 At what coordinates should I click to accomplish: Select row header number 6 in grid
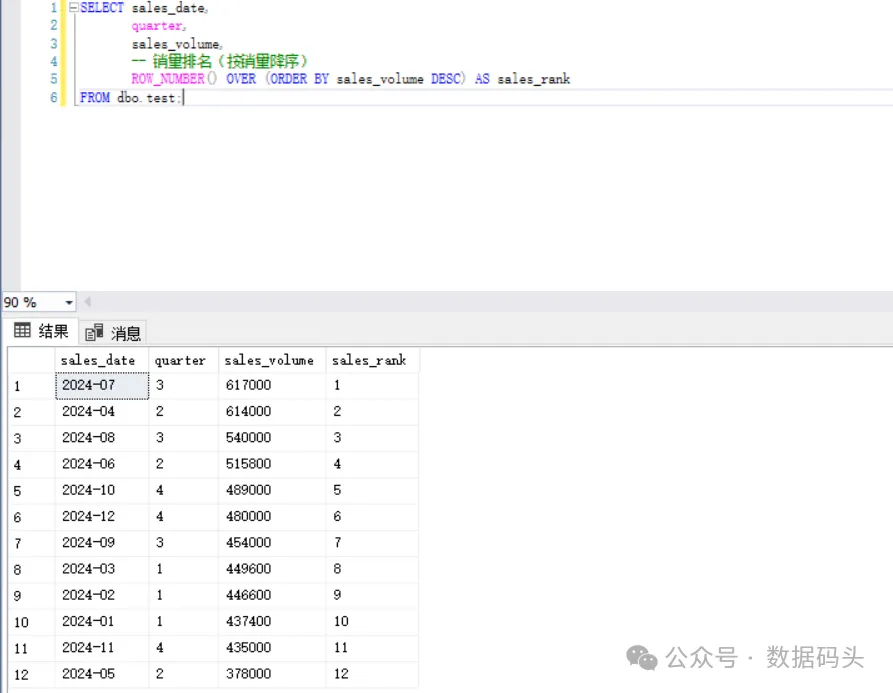click(32, 516)
